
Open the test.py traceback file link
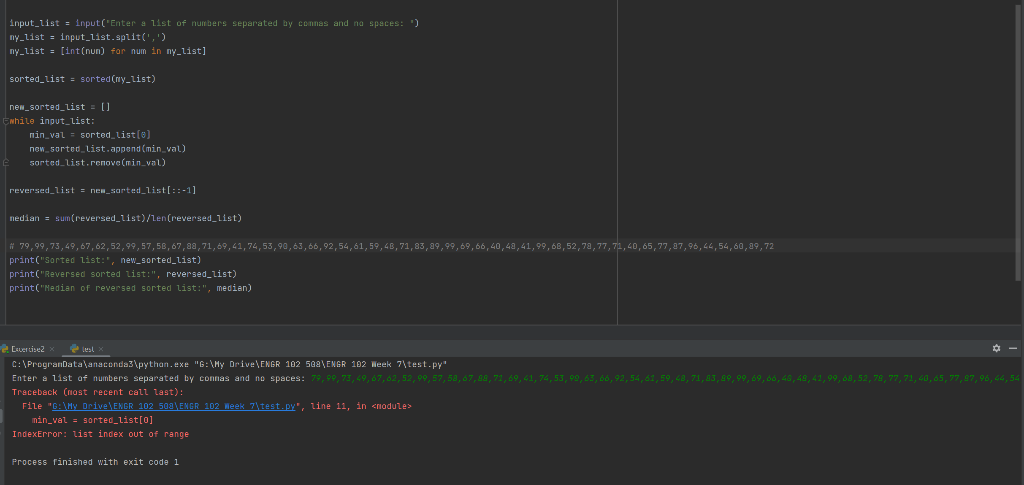[x=174, y=406]
